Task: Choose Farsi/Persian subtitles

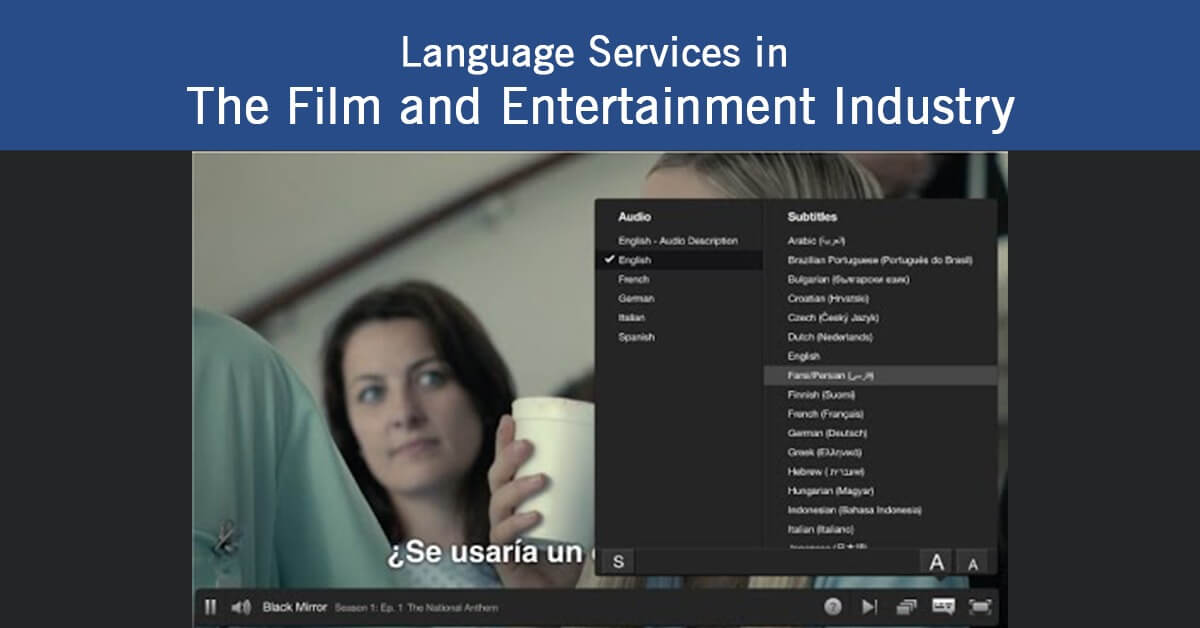Action: (831, 375)
